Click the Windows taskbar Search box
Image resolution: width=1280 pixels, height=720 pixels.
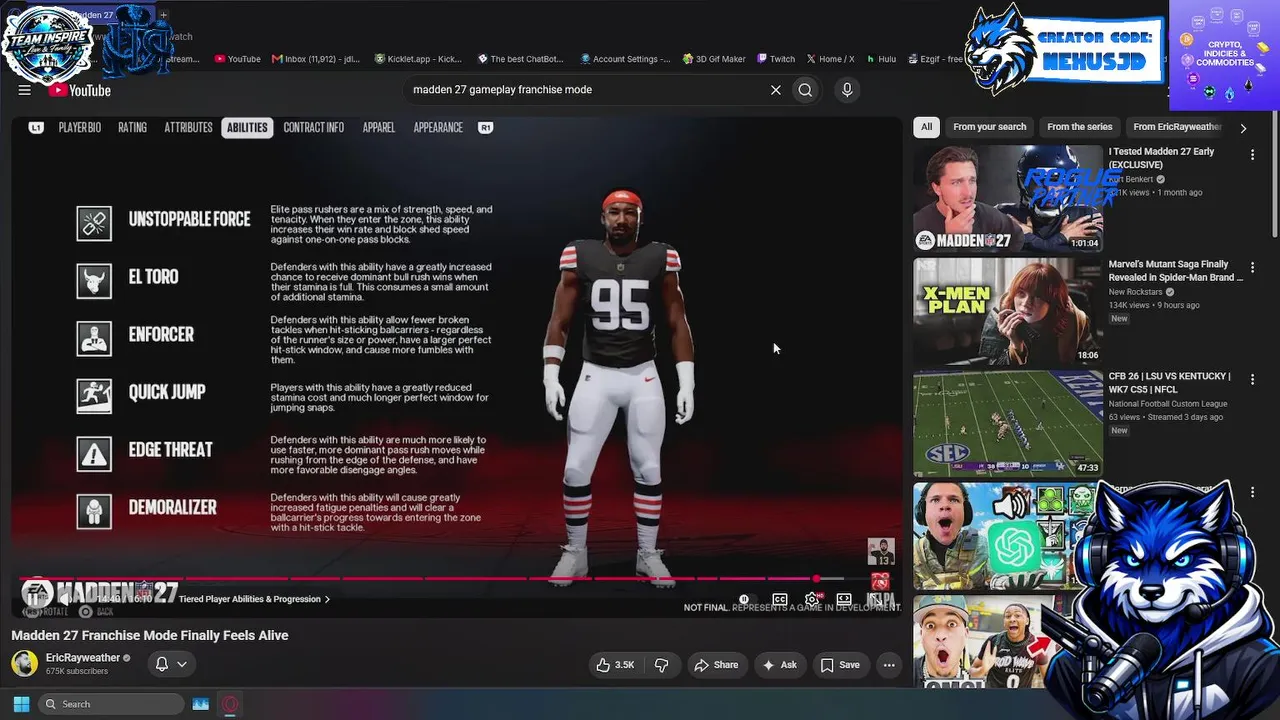coord(111,704)
